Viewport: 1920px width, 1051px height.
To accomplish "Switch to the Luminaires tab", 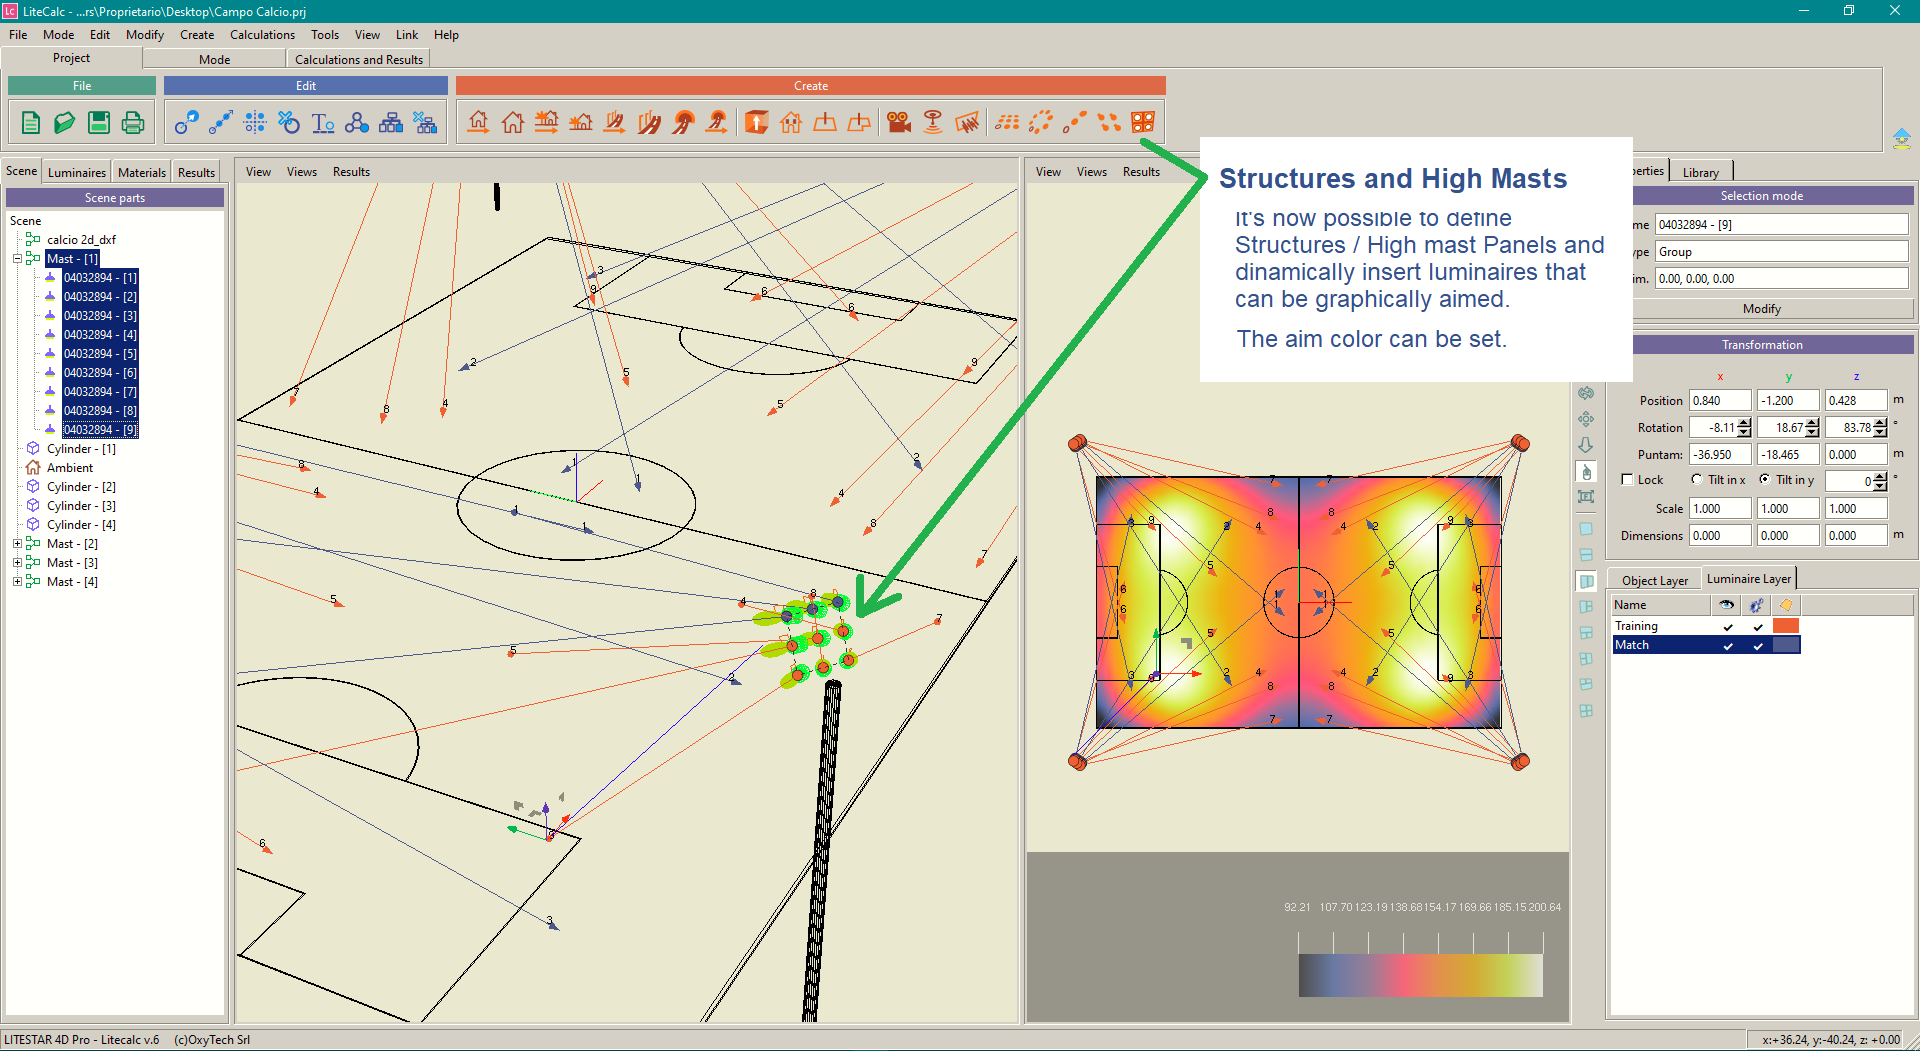I will click(x=77, y=172).
